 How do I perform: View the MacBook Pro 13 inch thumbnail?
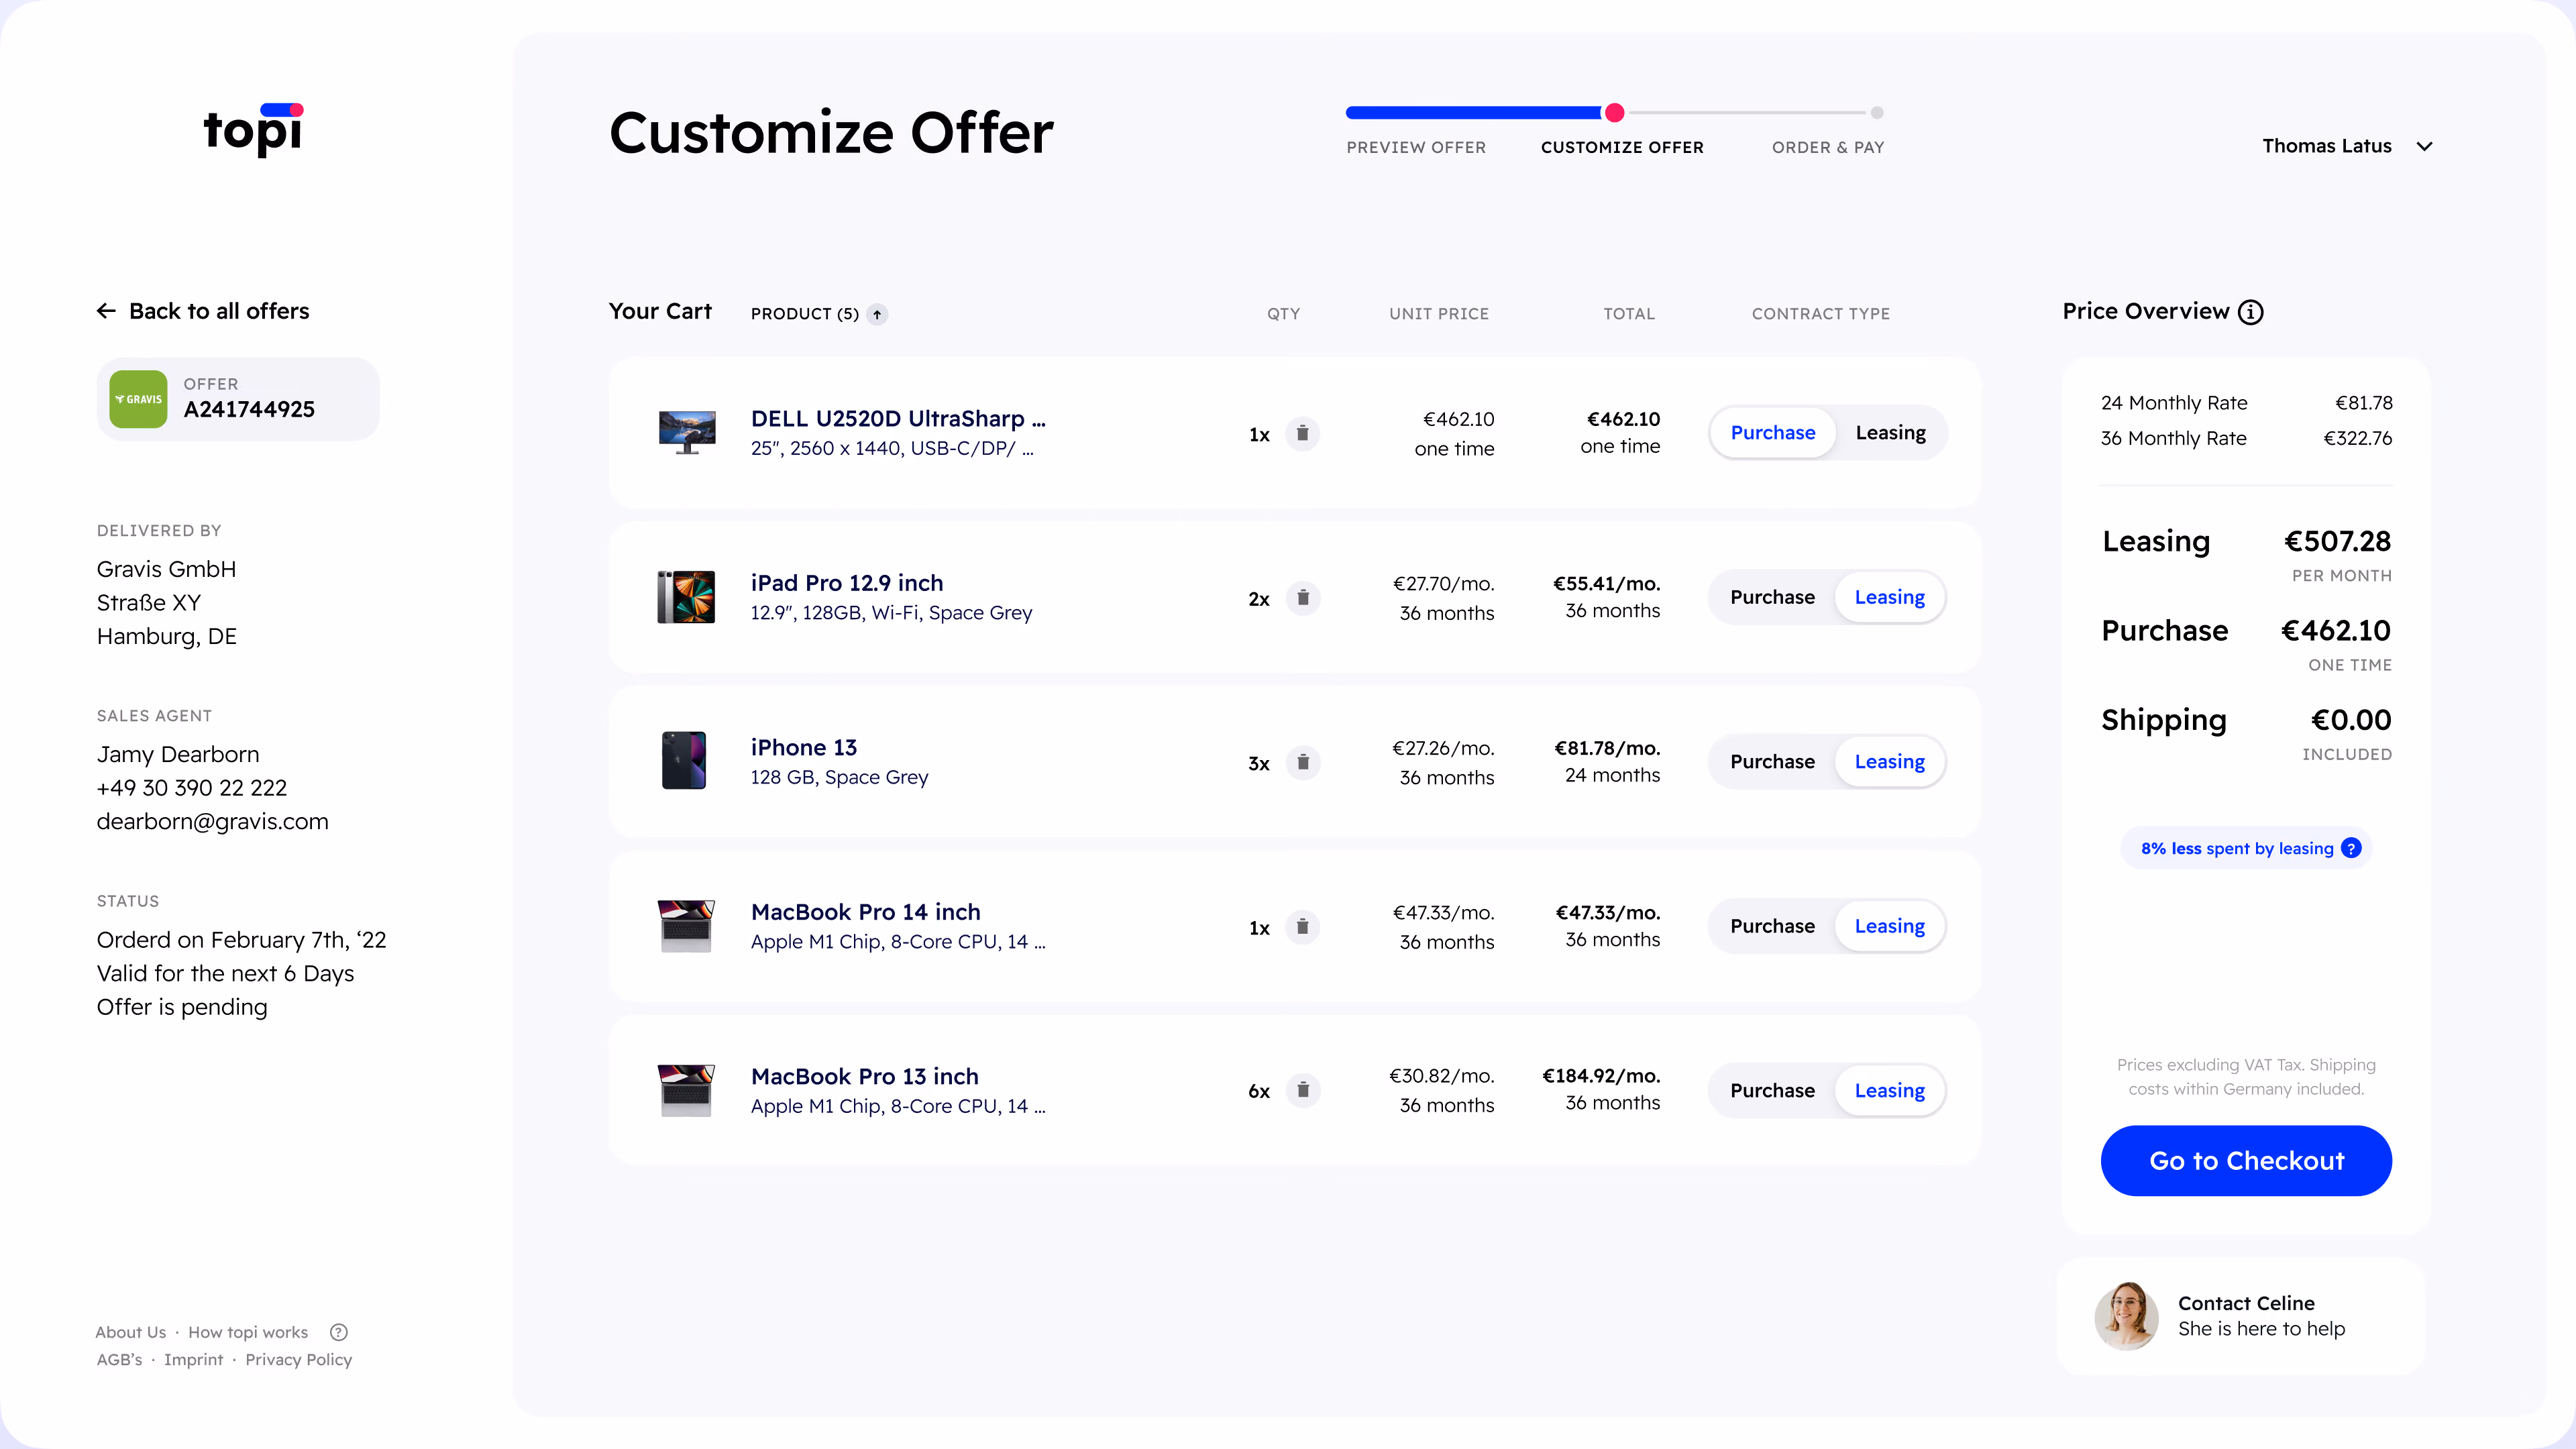point(686,1090)
